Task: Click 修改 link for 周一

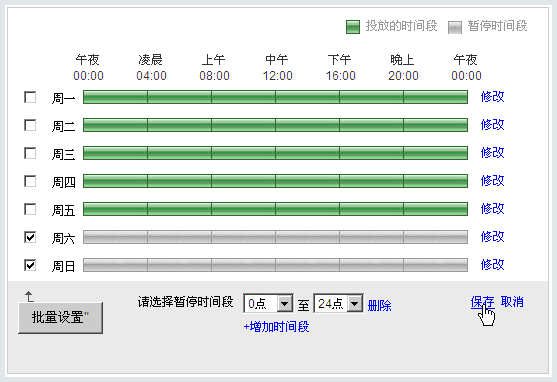Action: pyautogui.click(x=492, y=97)
